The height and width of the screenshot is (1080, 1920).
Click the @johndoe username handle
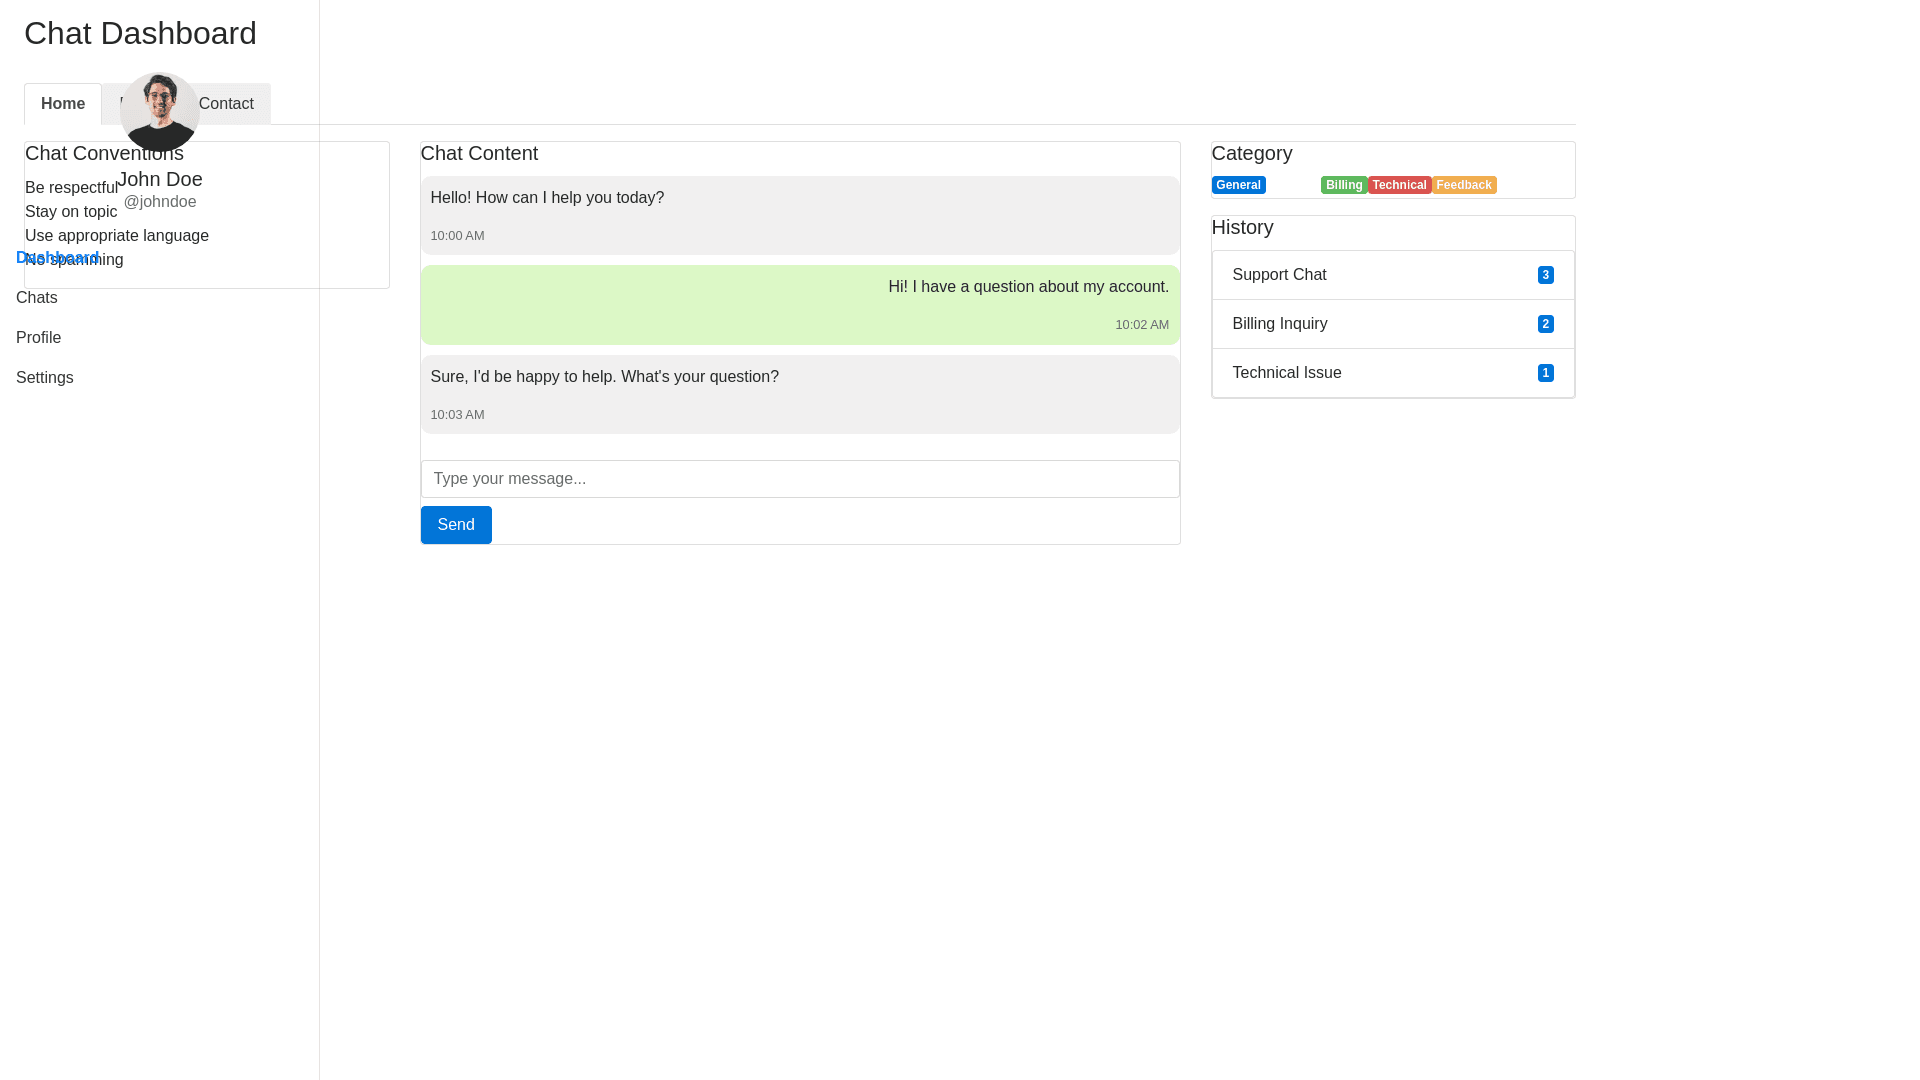pos(160,202)
